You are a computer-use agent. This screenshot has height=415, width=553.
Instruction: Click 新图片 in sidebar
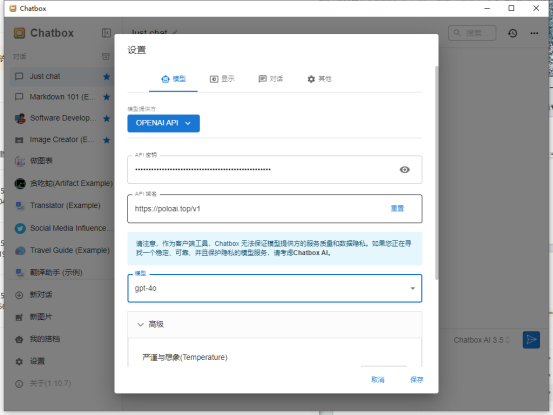tap(41, 317)
